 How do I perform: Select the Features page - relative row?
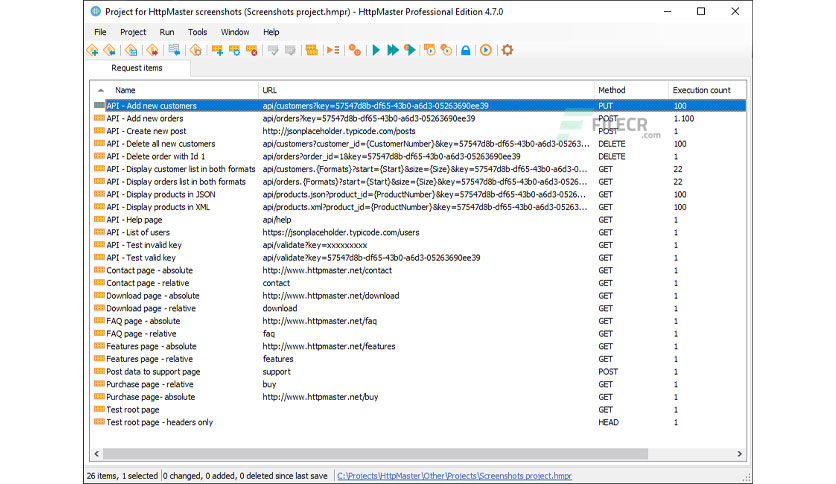pos(420,359)
